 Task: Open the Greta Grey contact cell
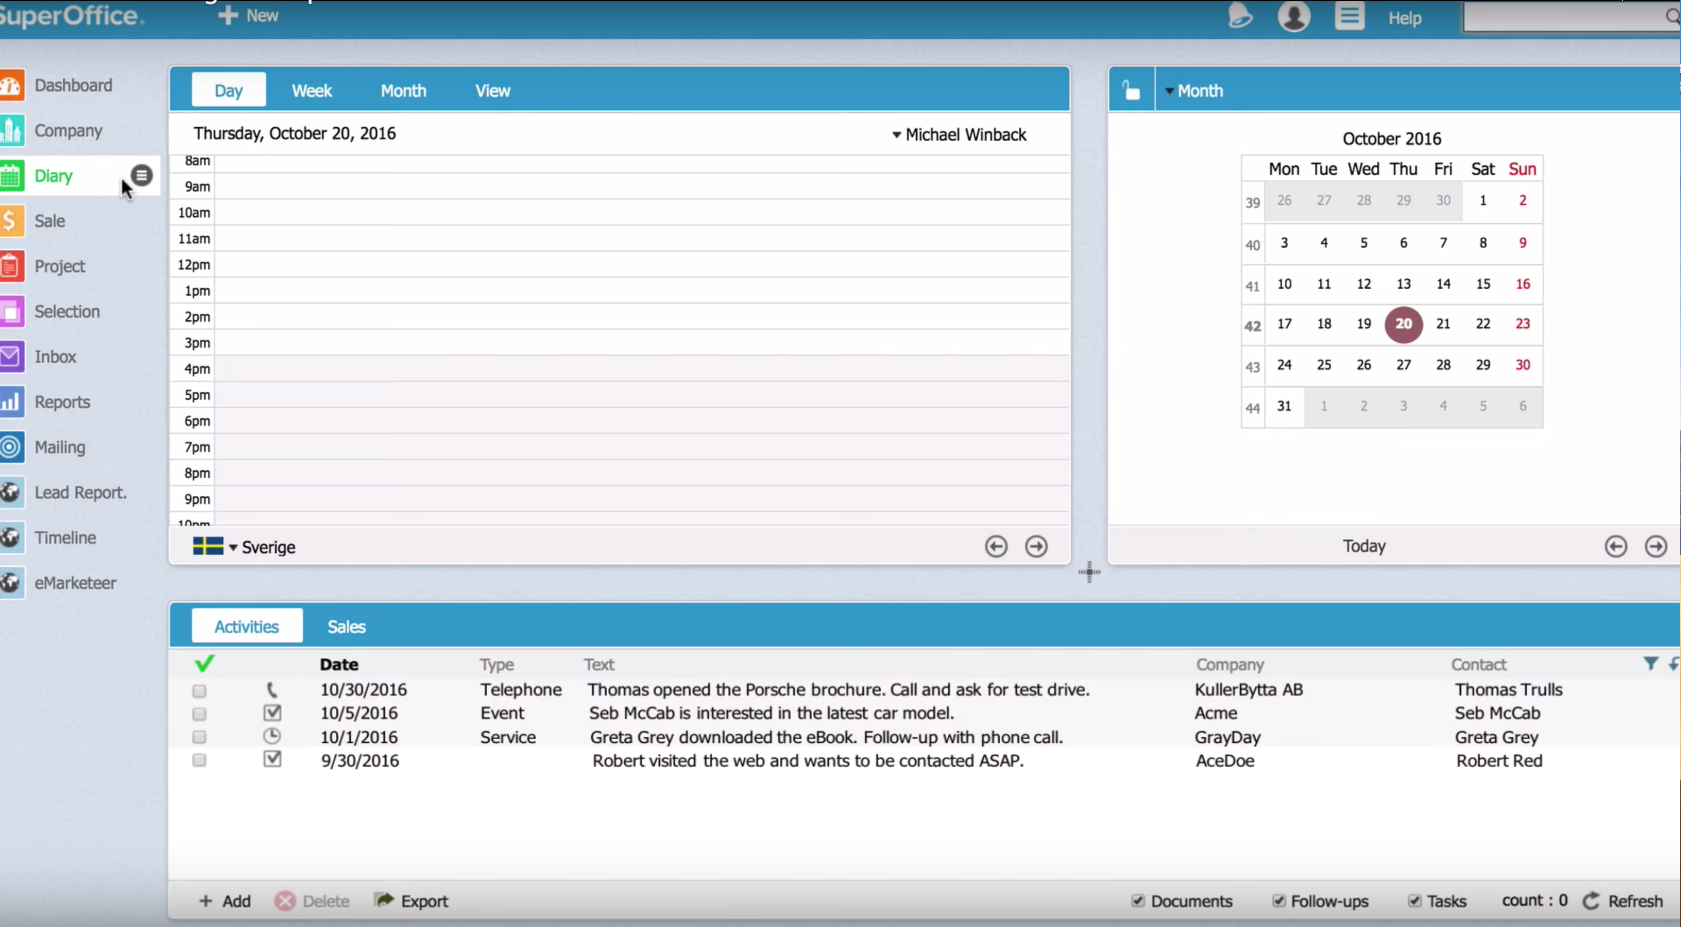[1497, 737]
